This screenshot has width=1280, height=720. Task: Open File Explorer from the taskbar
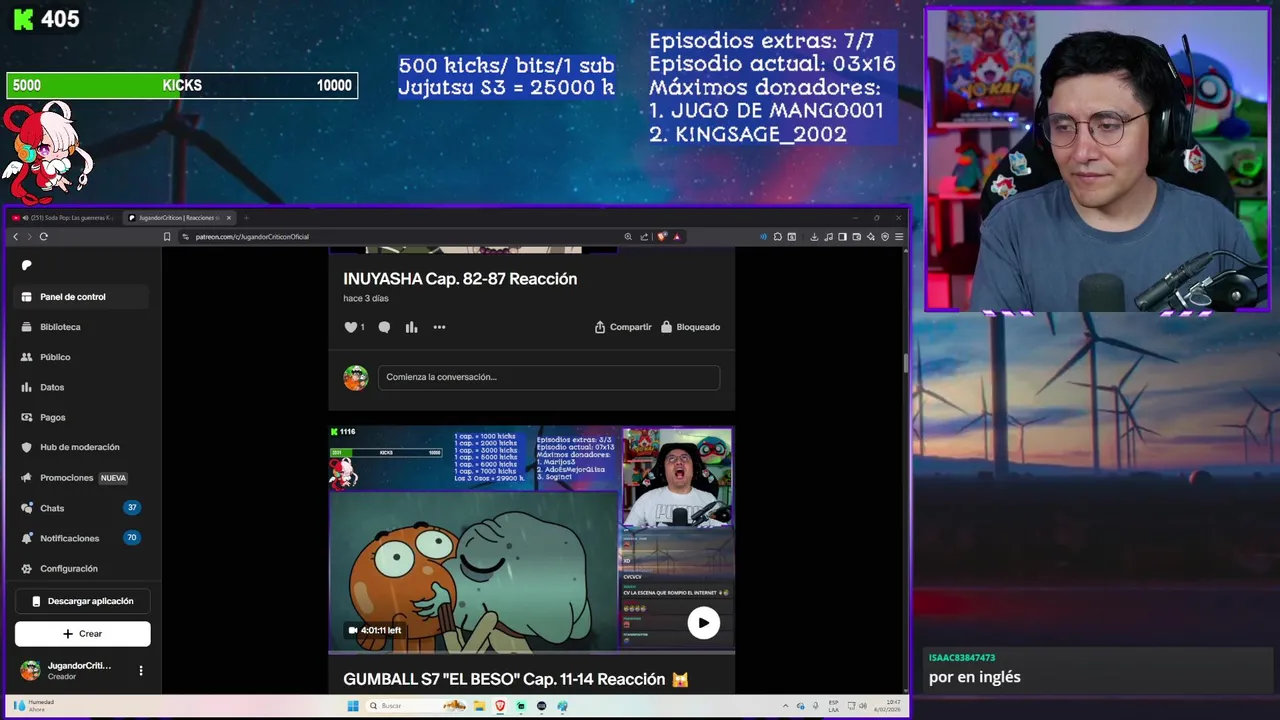[479, 706]
